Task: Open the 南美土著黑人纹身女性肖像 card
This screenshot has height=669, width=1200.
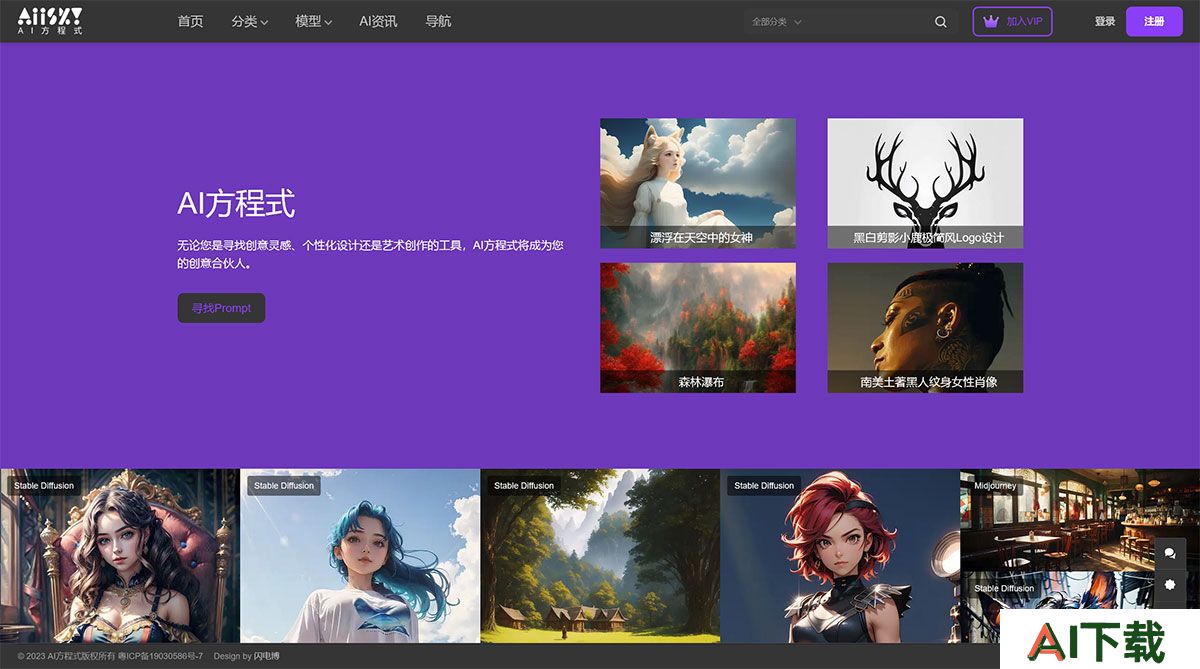Action: 925,327
